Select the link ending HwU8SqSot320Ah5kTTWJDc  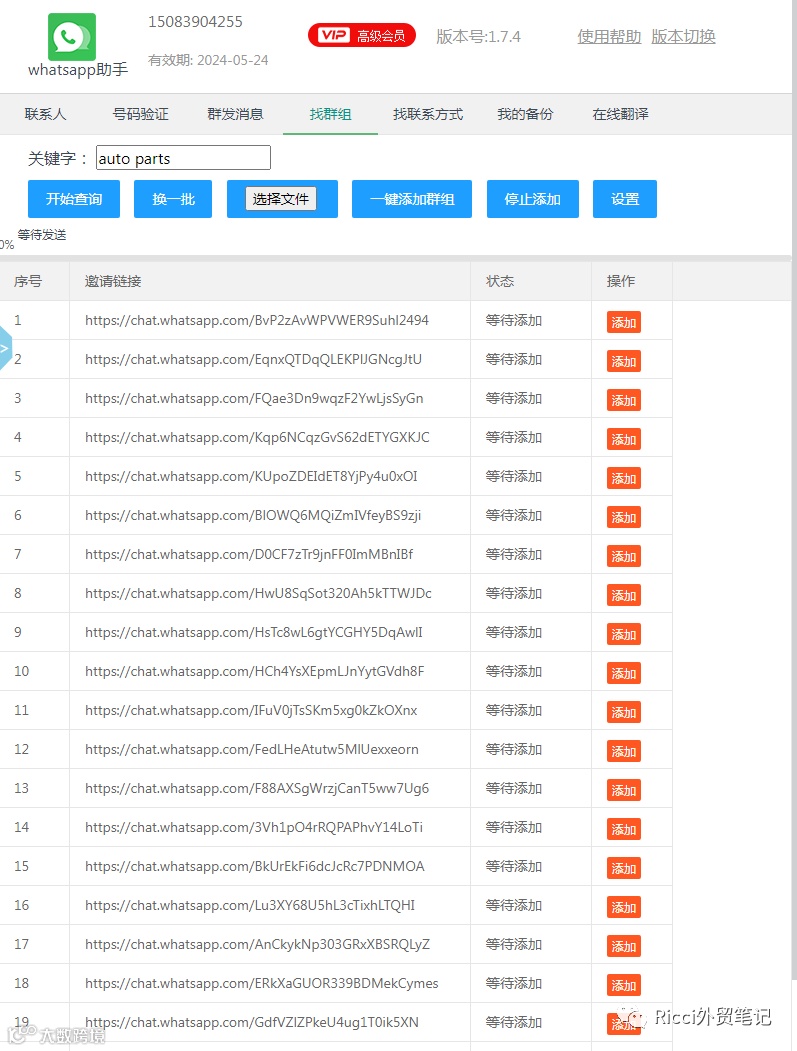point(258,593)
